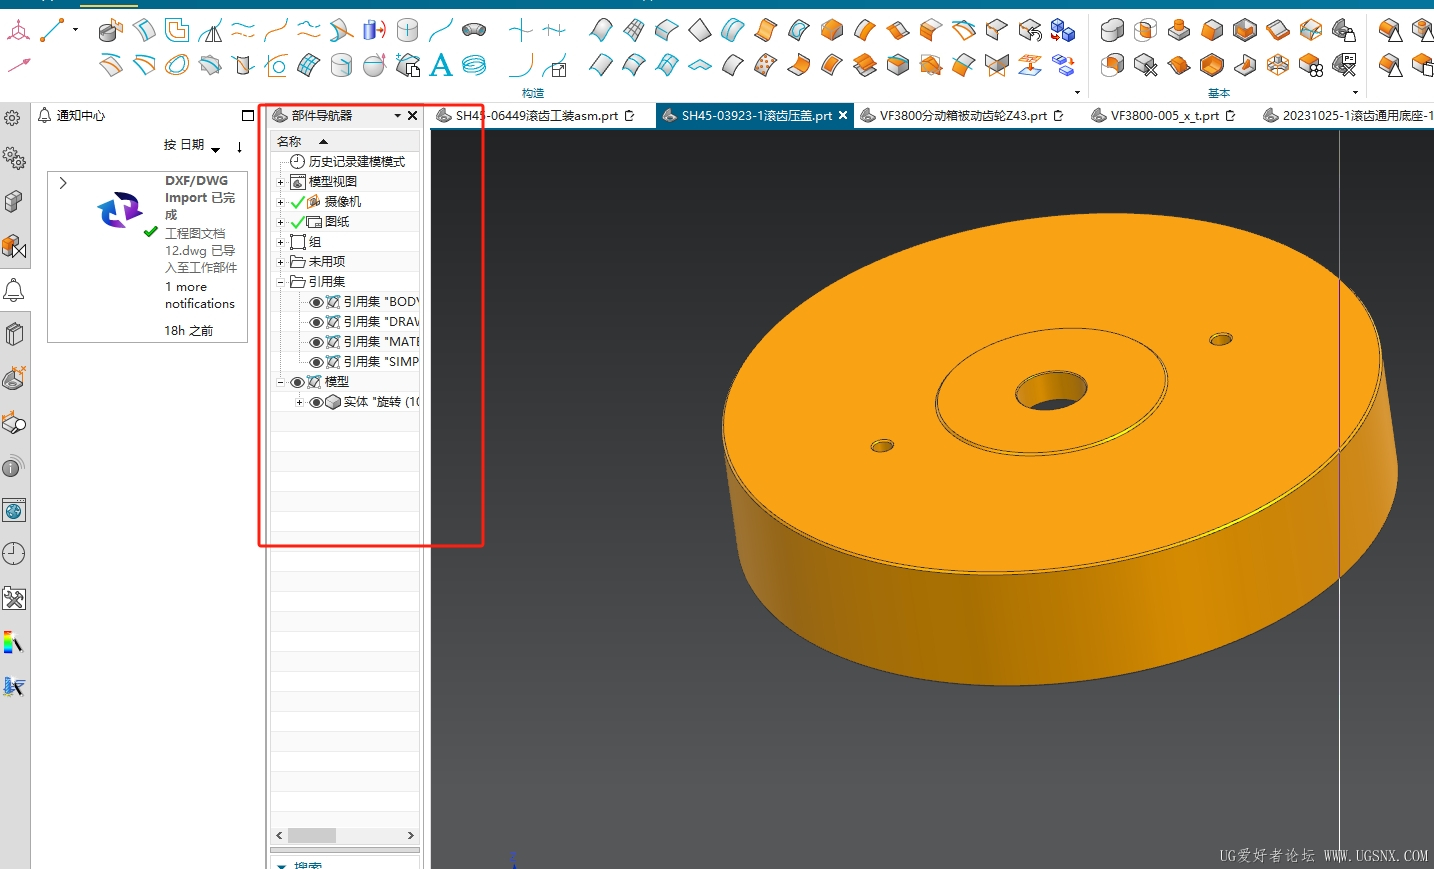
Task: Open the Line tool dropdown arrow
Action: pos(75,30)
